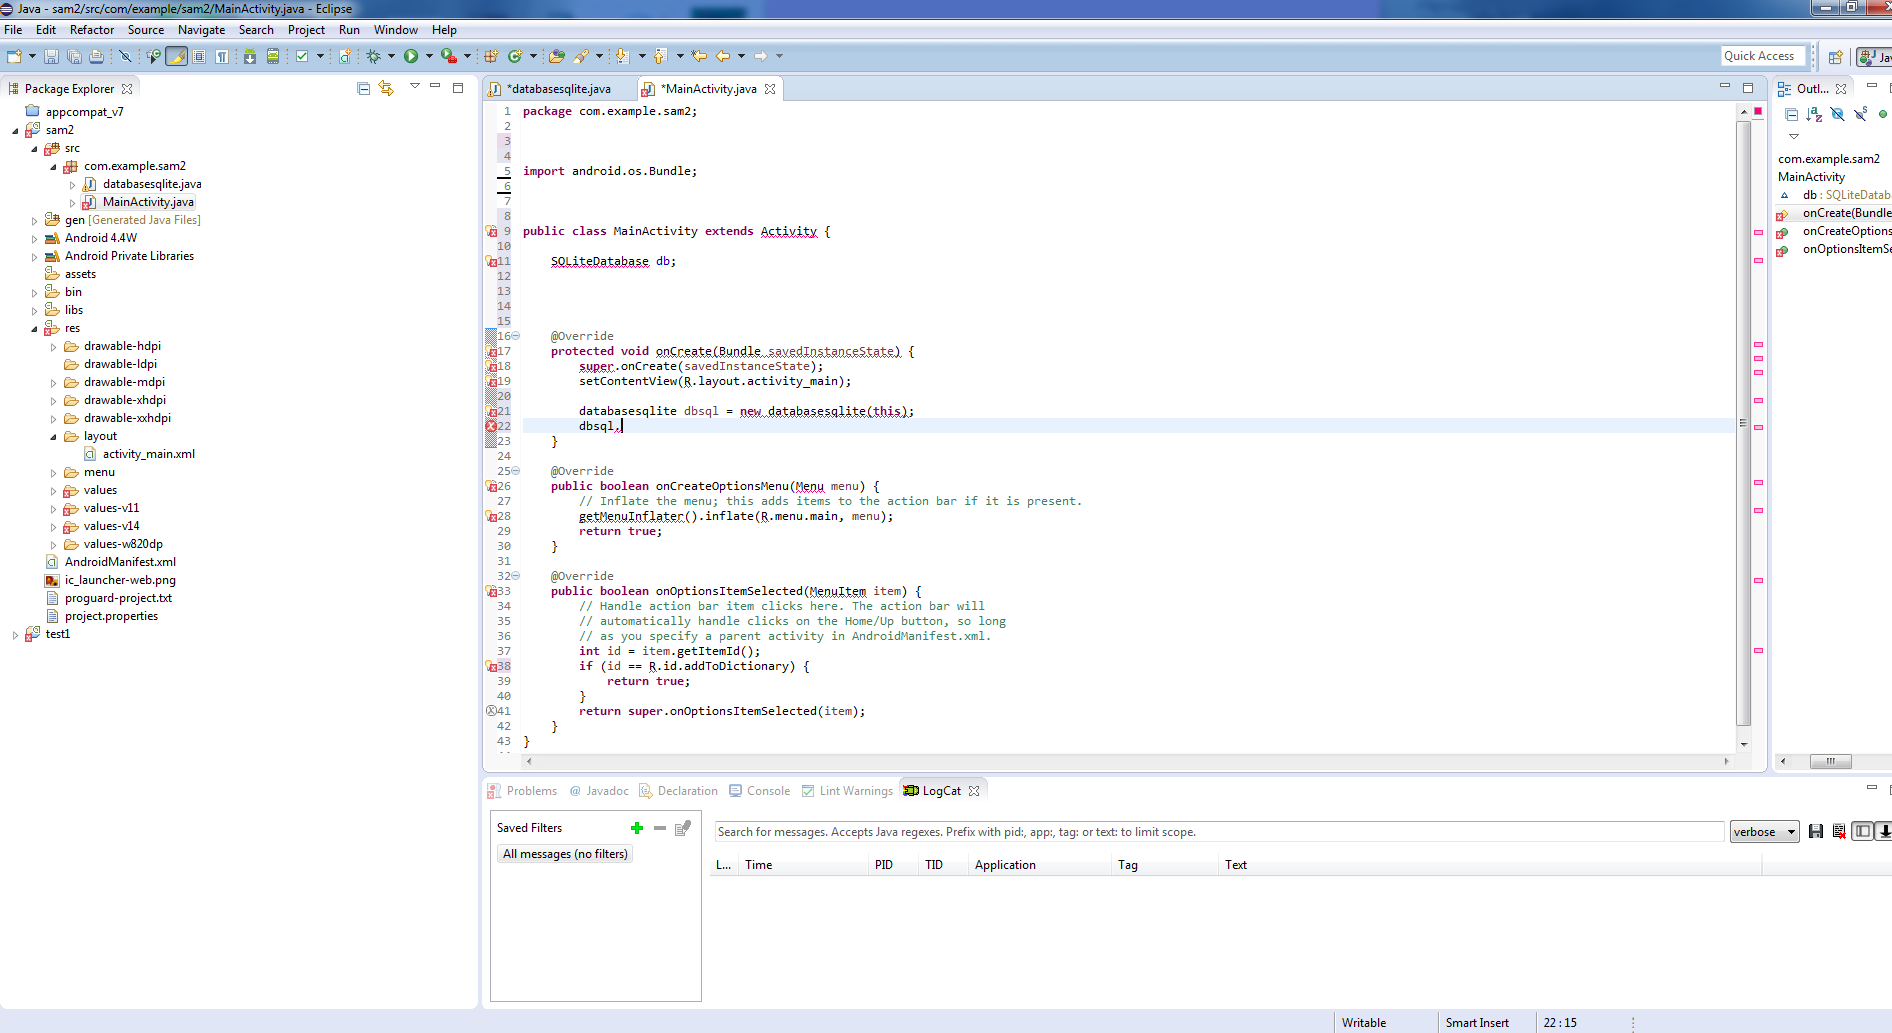
Task: Open Package Explorer View Menu triangle
Action: click(414, 87)
